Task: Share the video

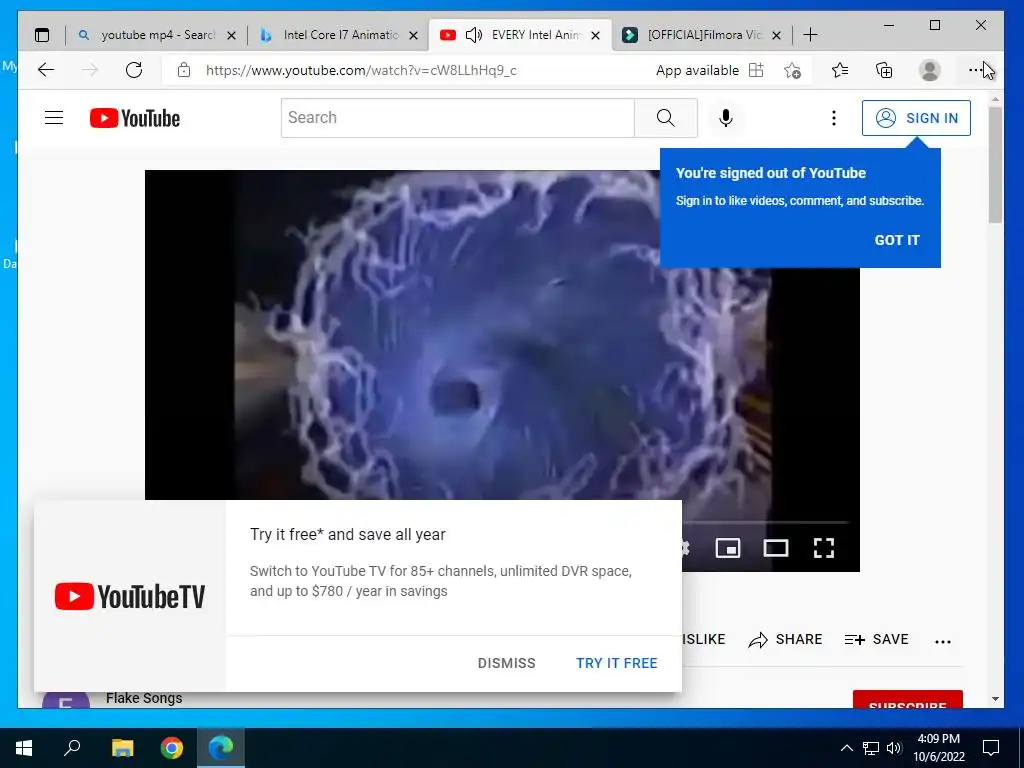Action: tap(785, 639)
